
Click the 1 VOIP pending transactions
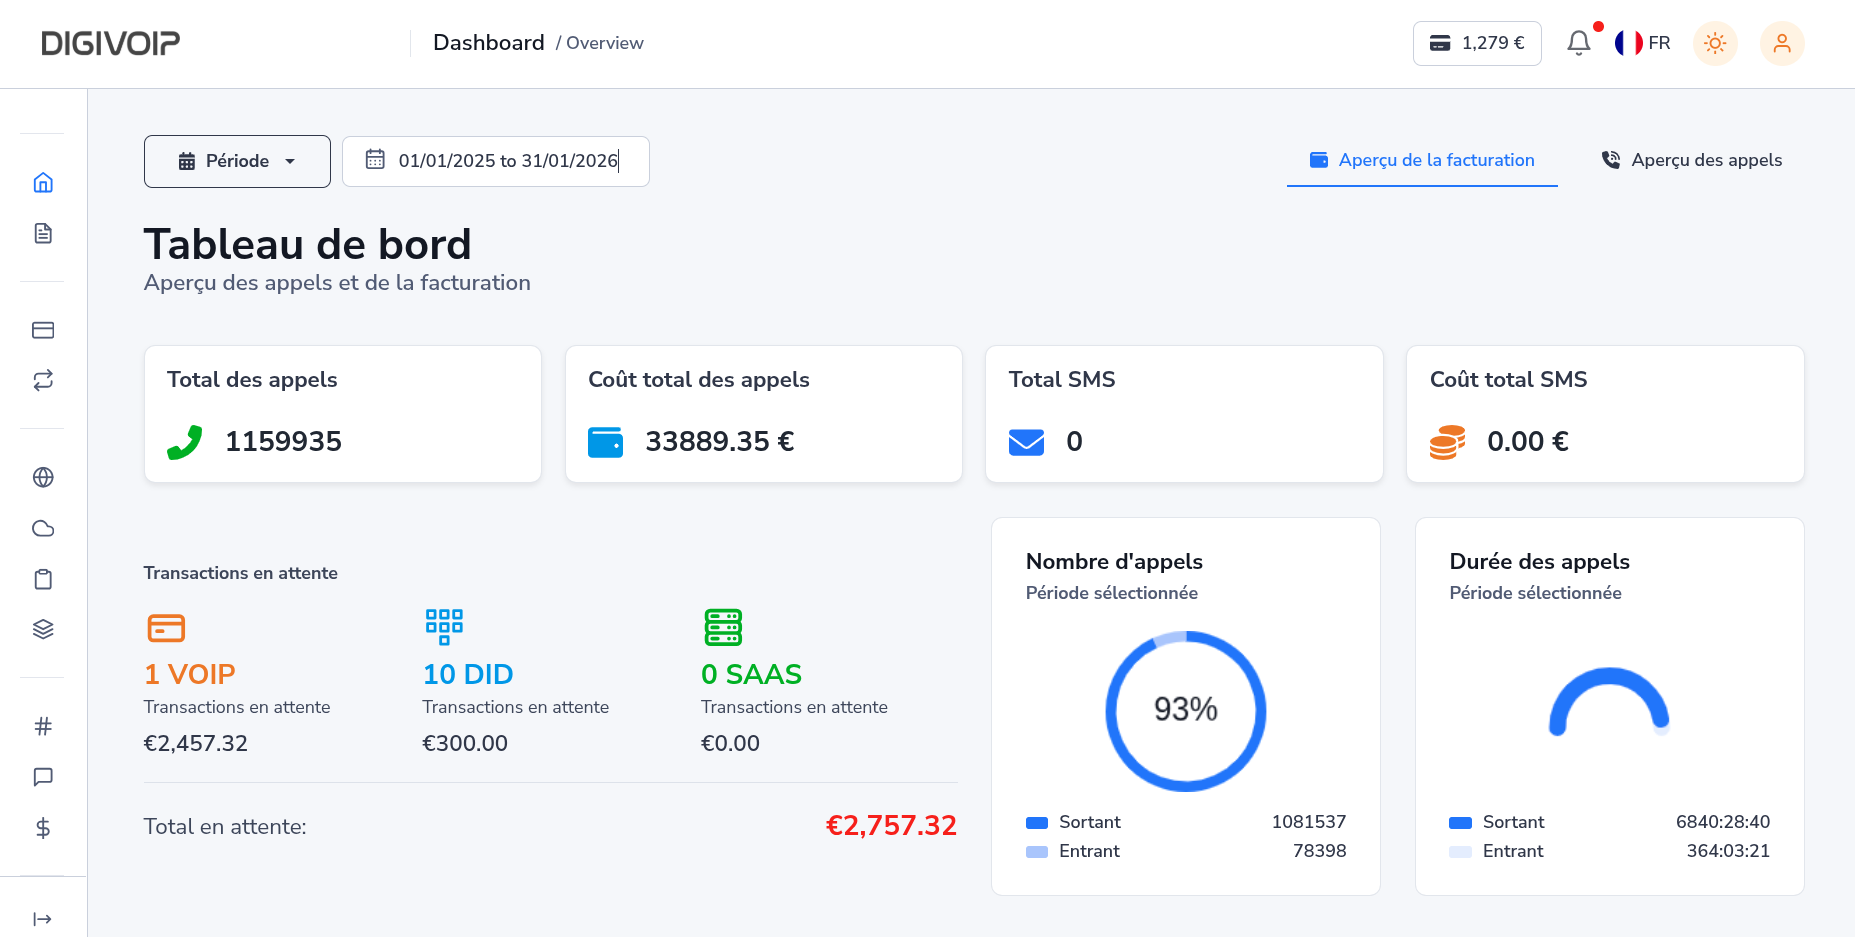[x=190, y=675]
